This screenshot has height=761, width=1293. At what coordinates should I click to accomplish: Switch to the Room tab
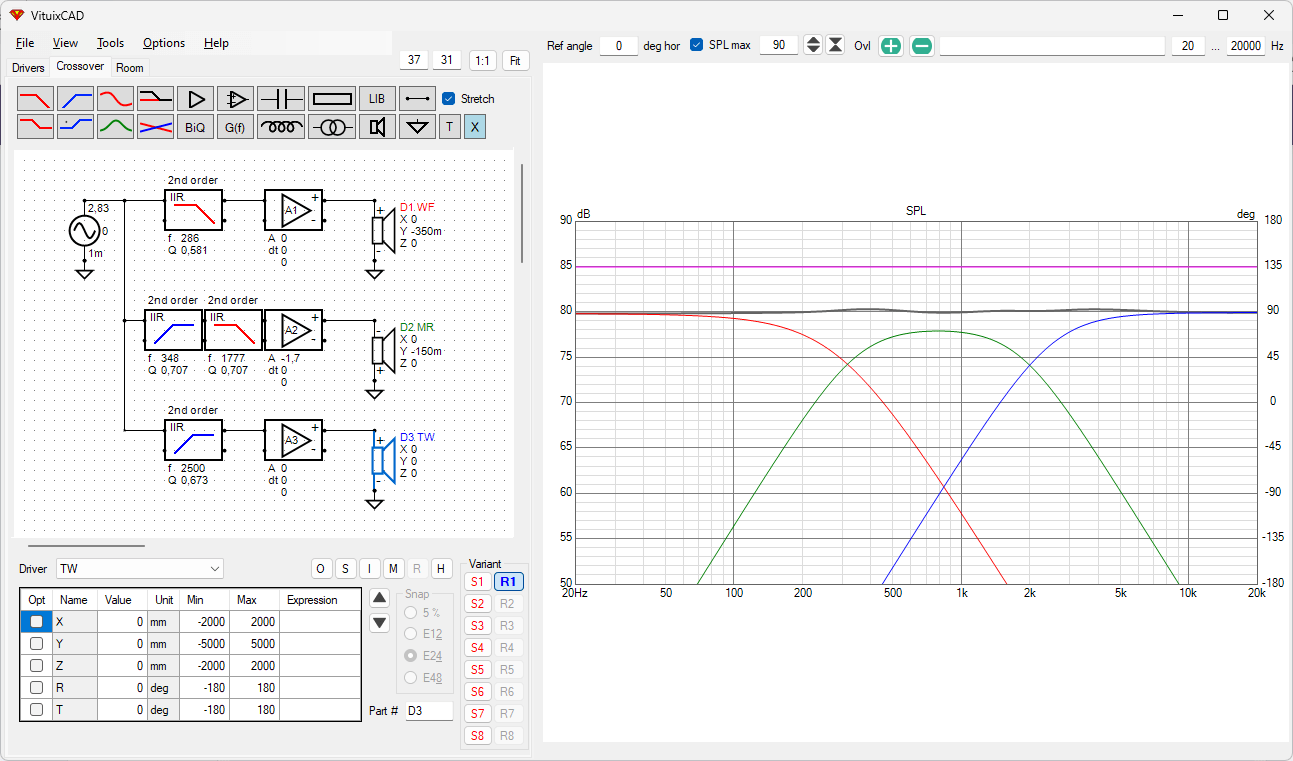point(130,68)
